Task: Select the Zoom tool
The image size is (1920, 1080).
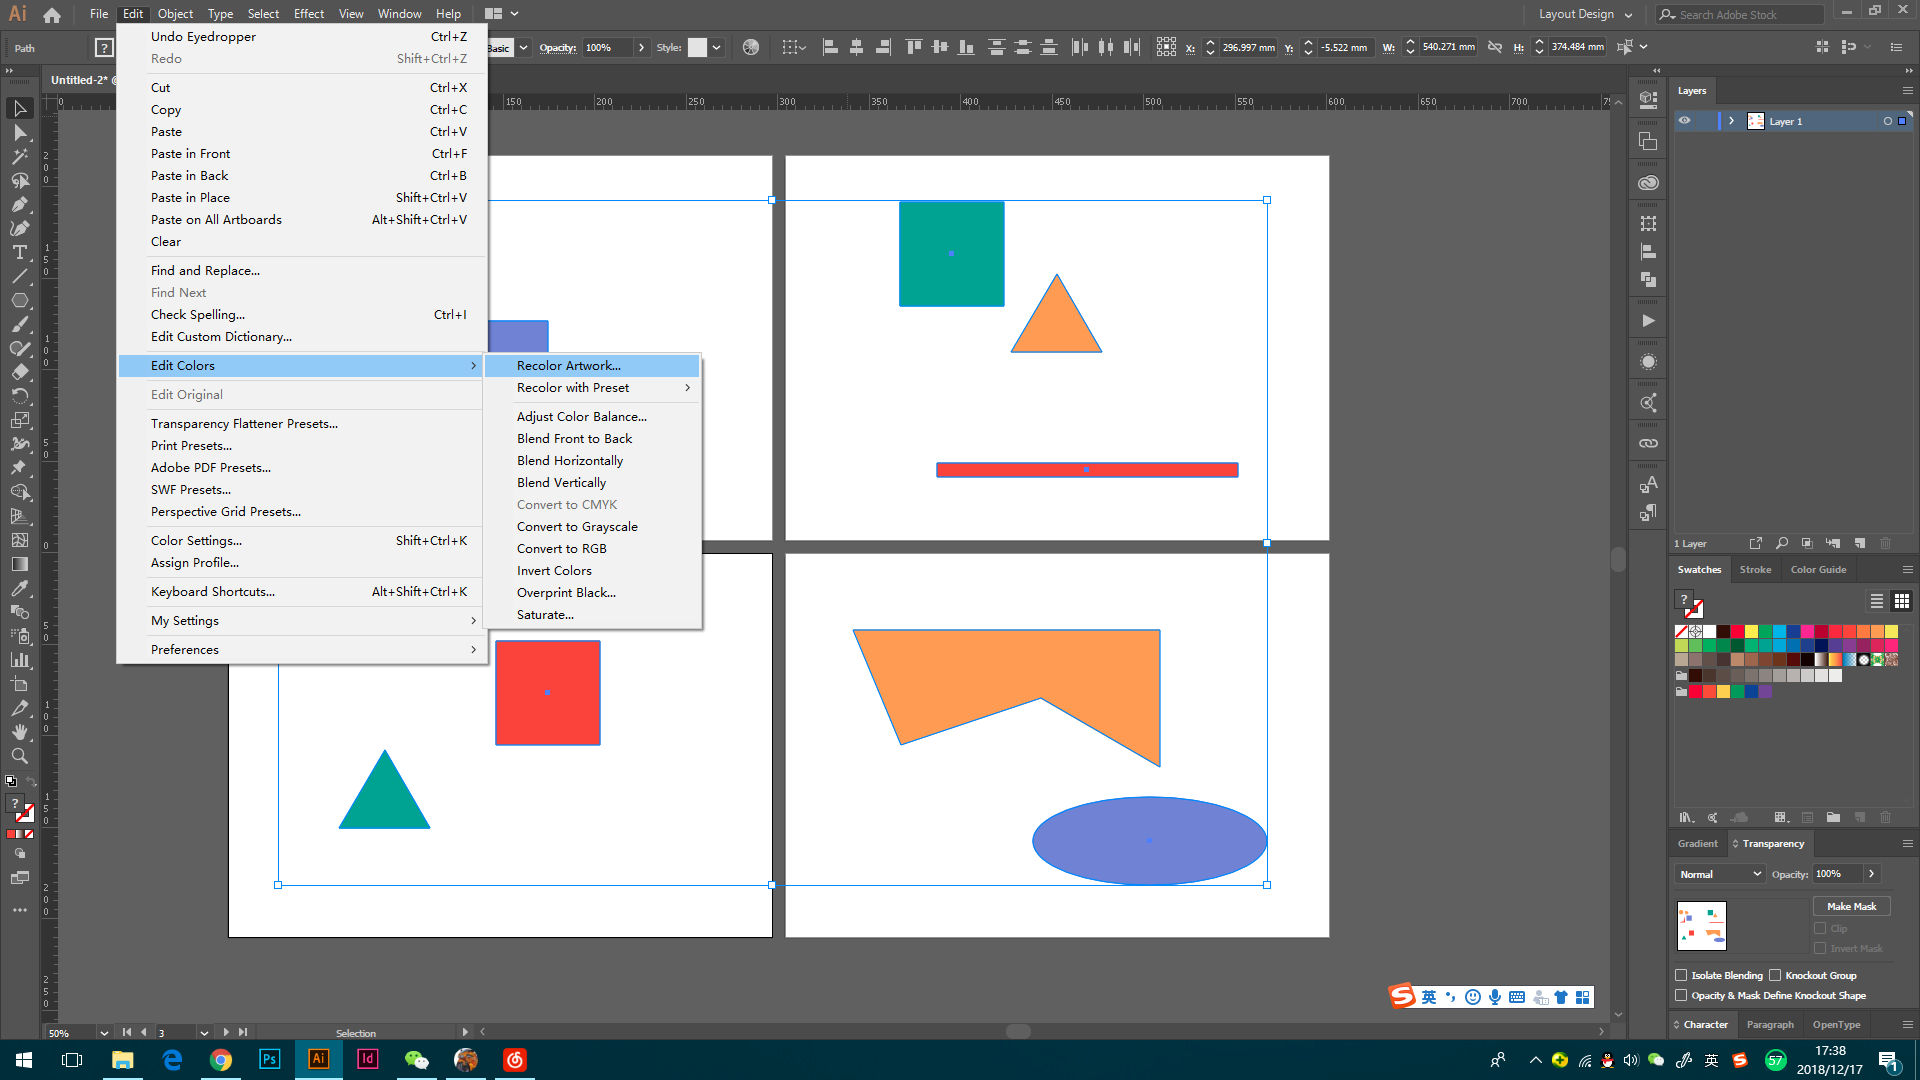Action: (19, 756)
